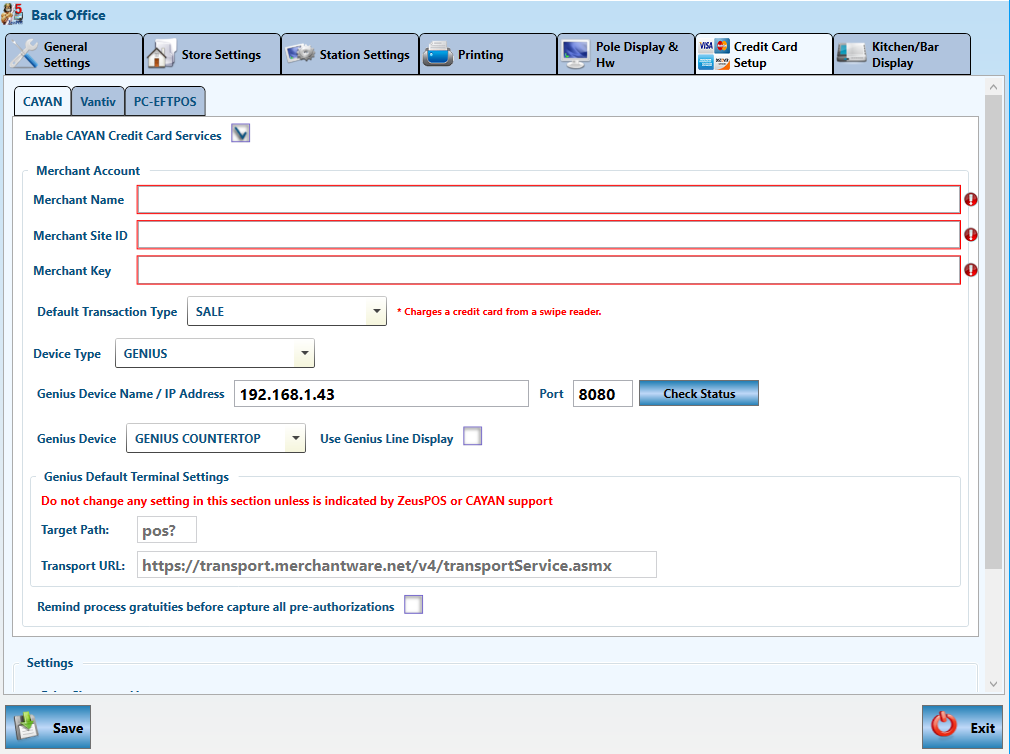Click the Credit Card Setup cards icon

point(714,54)
